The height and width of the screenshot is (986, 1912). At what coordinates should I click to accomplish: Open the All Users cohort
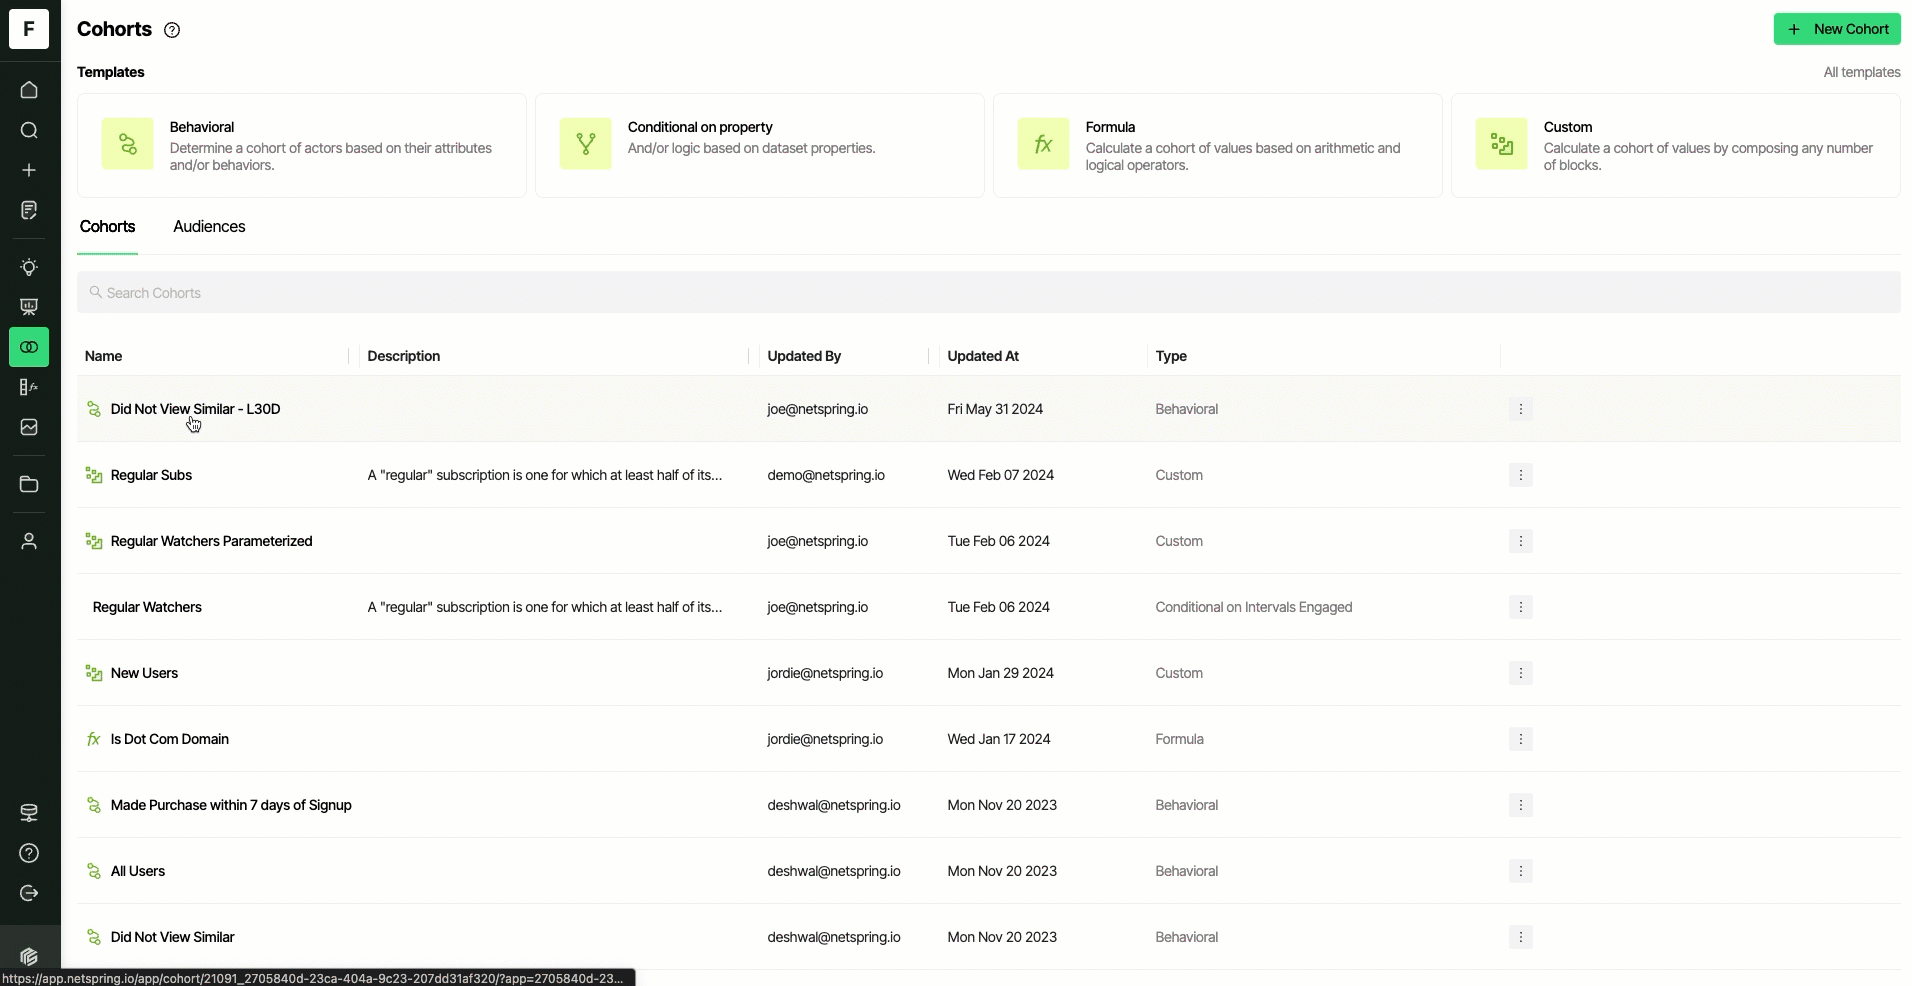click(138, 871)
